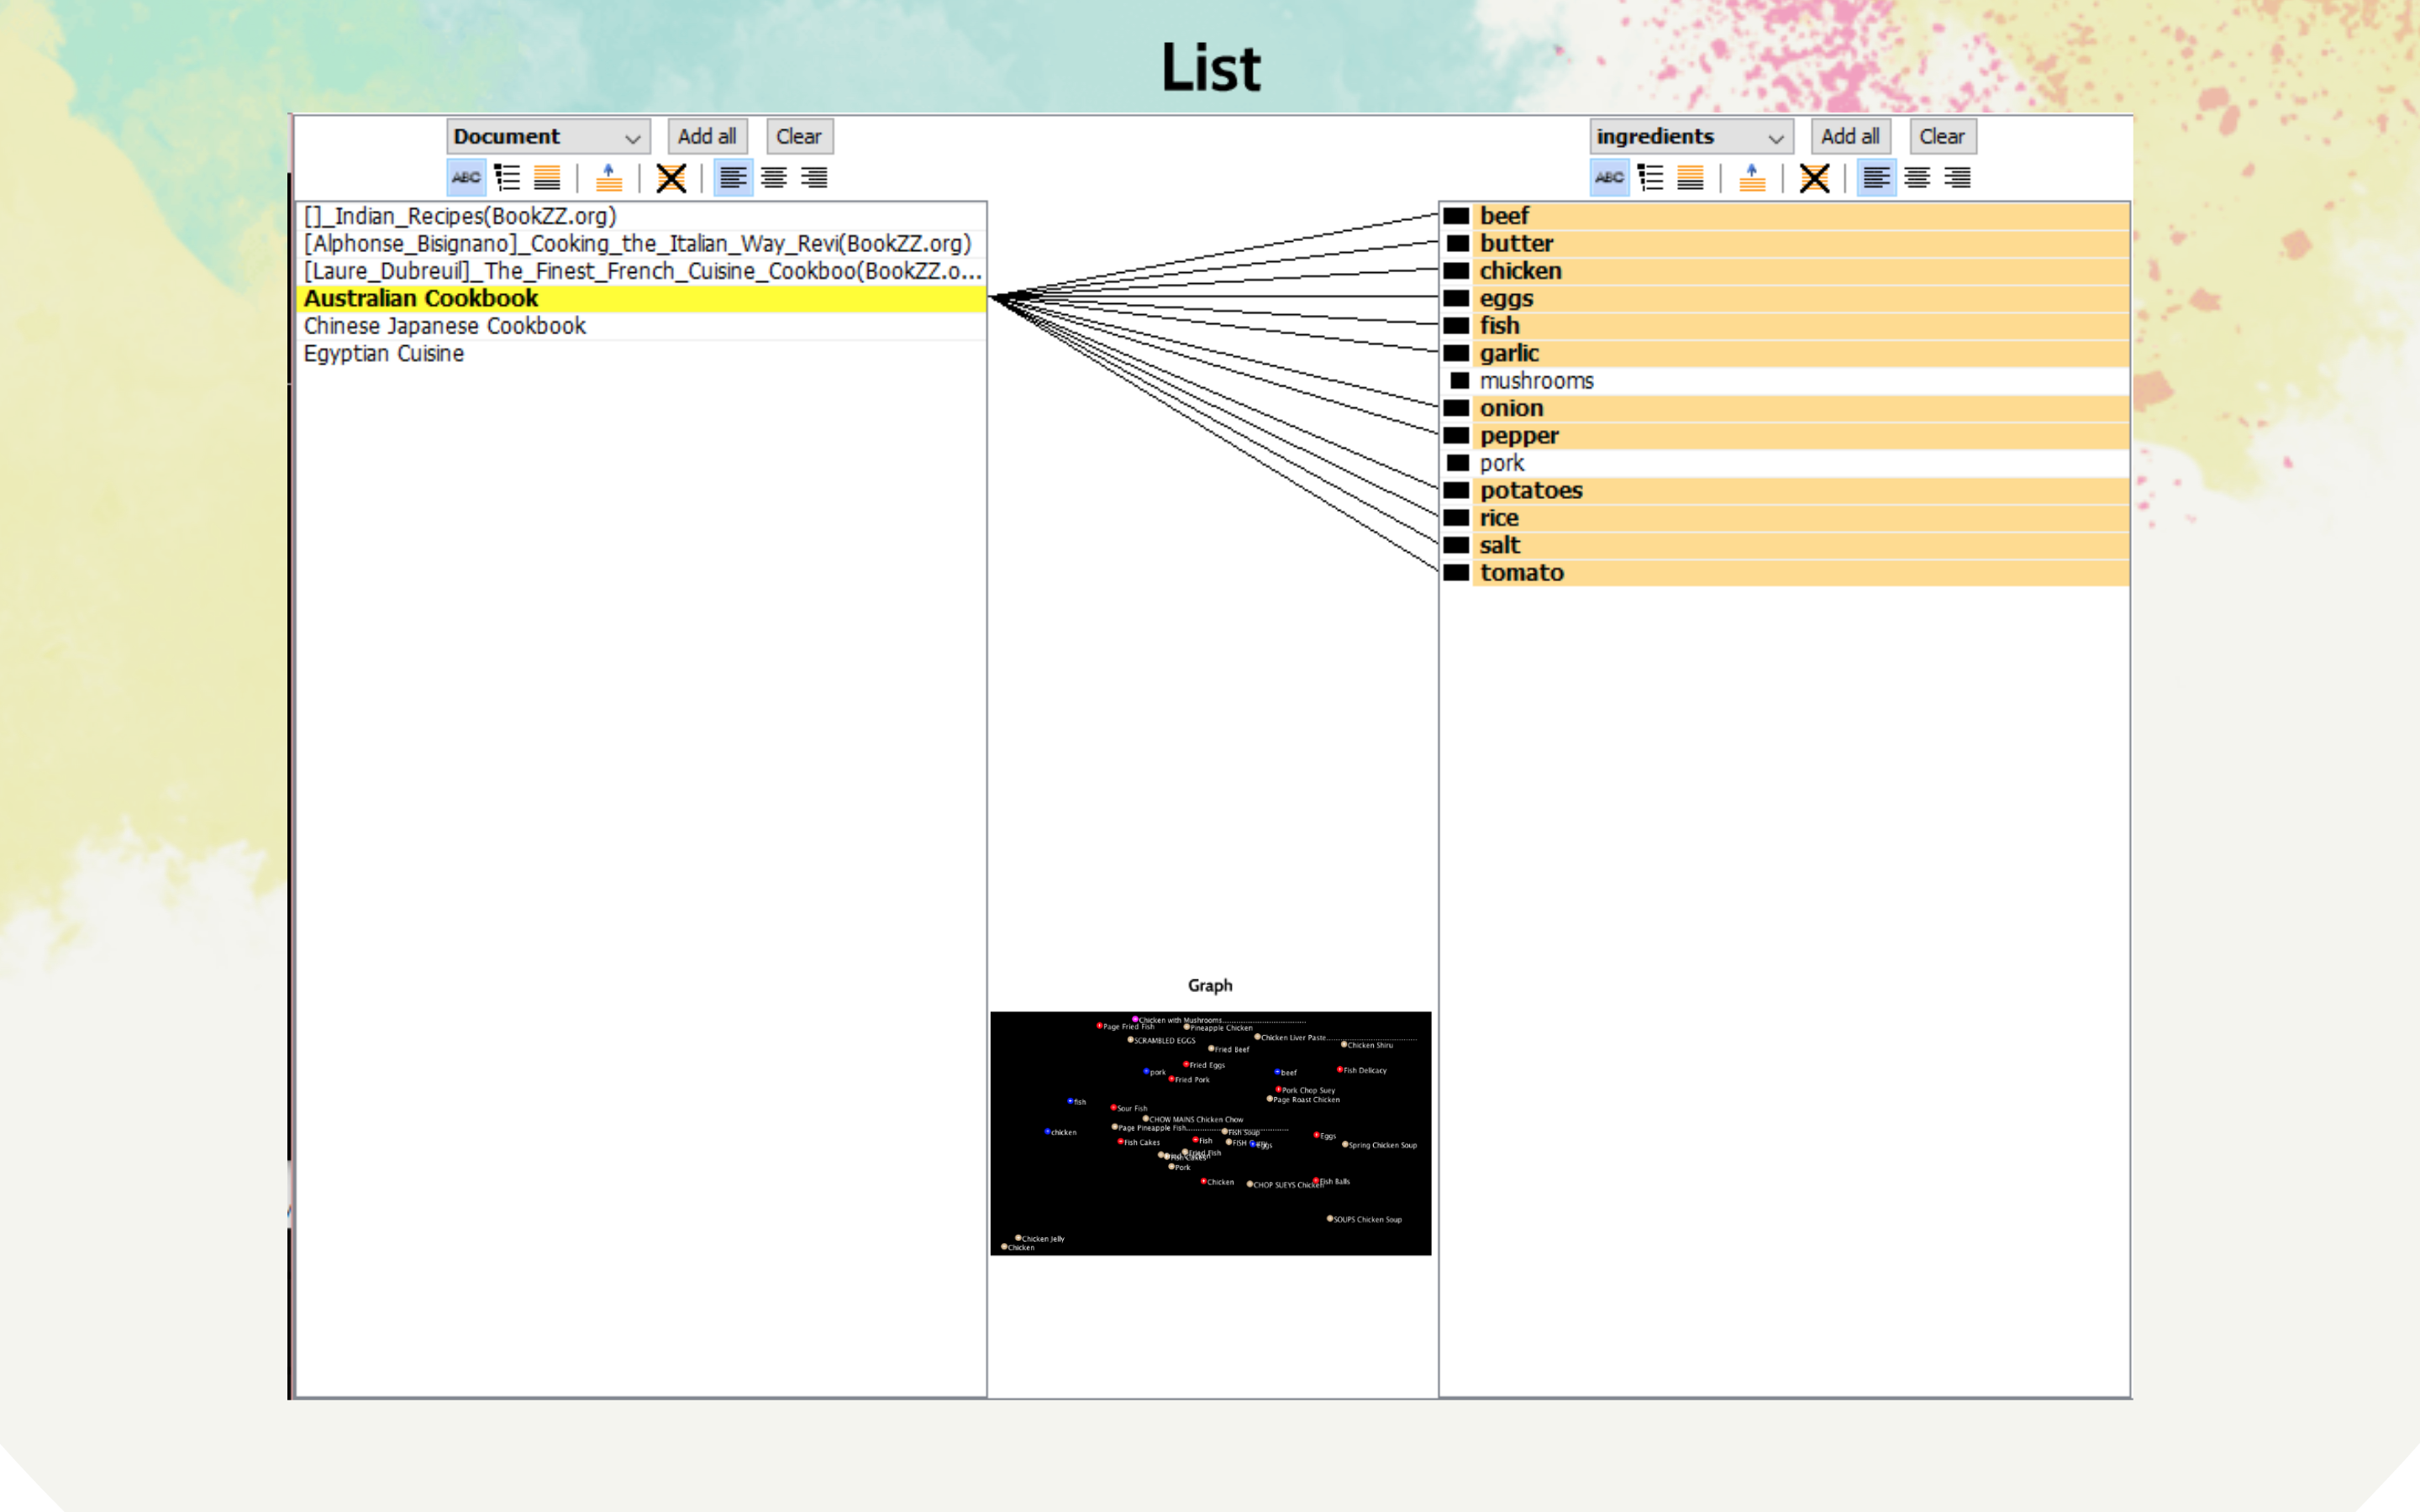Select the chicken ingredient row
2420x1512 pixels.
[1785, 271]
